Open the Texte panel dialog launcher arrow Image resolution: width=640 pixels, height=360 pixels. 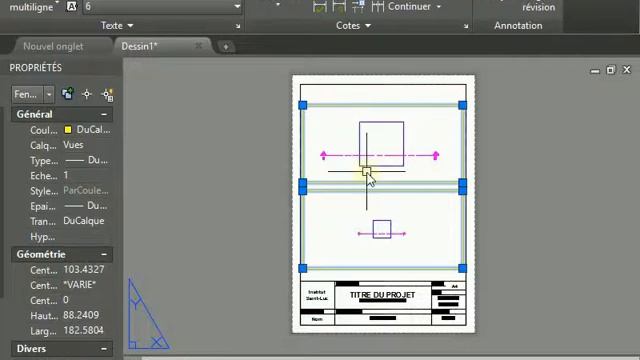pos(238,26)
